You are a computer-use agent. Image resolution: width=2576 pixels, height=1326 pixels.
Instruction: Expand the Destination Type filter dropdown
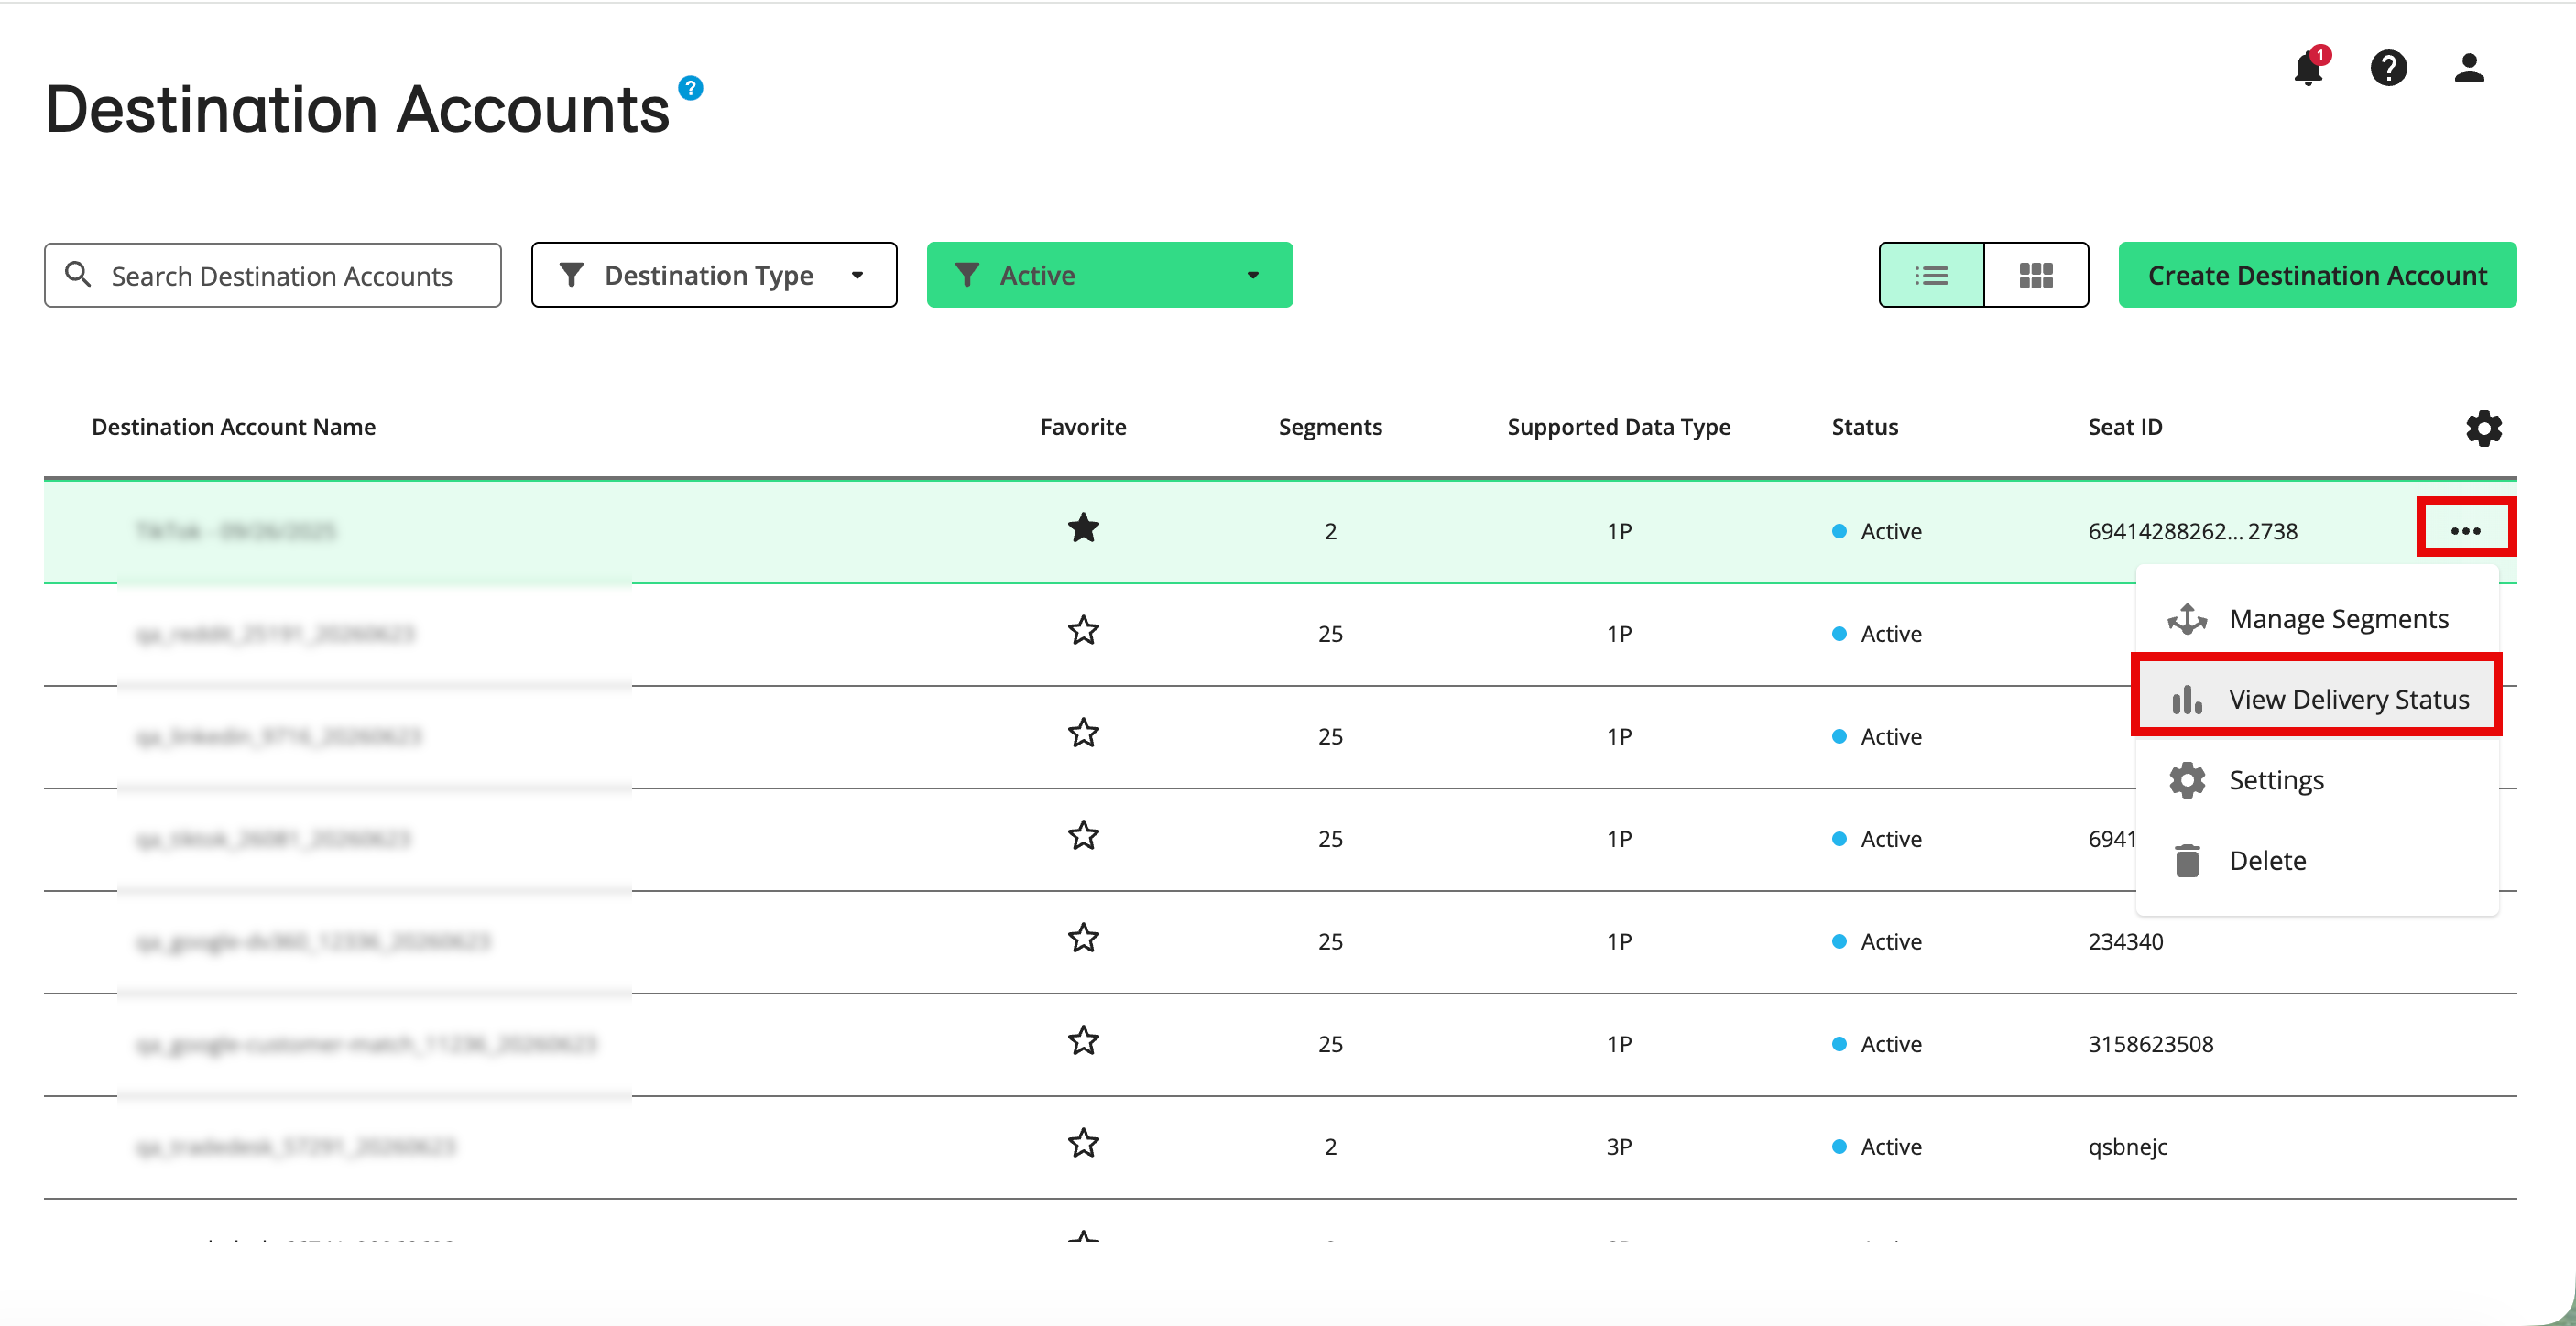[x=714, y=275]
